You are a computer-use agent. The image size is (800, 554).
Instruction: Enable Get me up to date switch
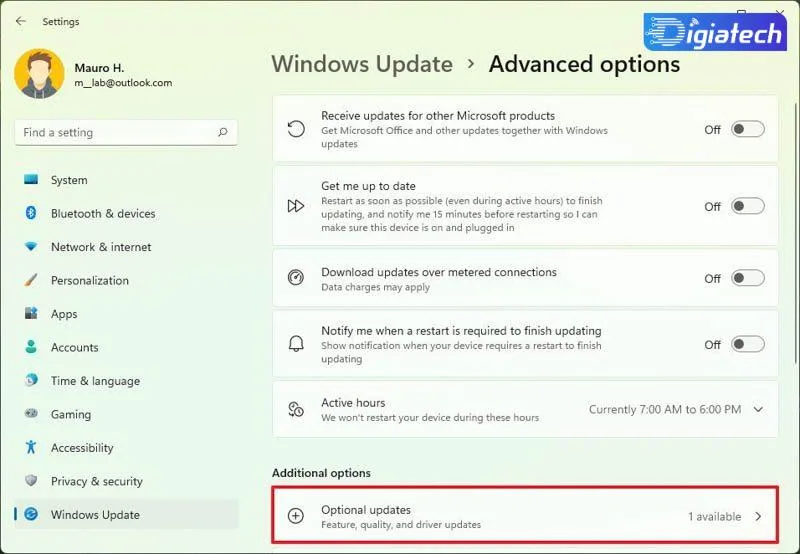click(x=747, y=206)
